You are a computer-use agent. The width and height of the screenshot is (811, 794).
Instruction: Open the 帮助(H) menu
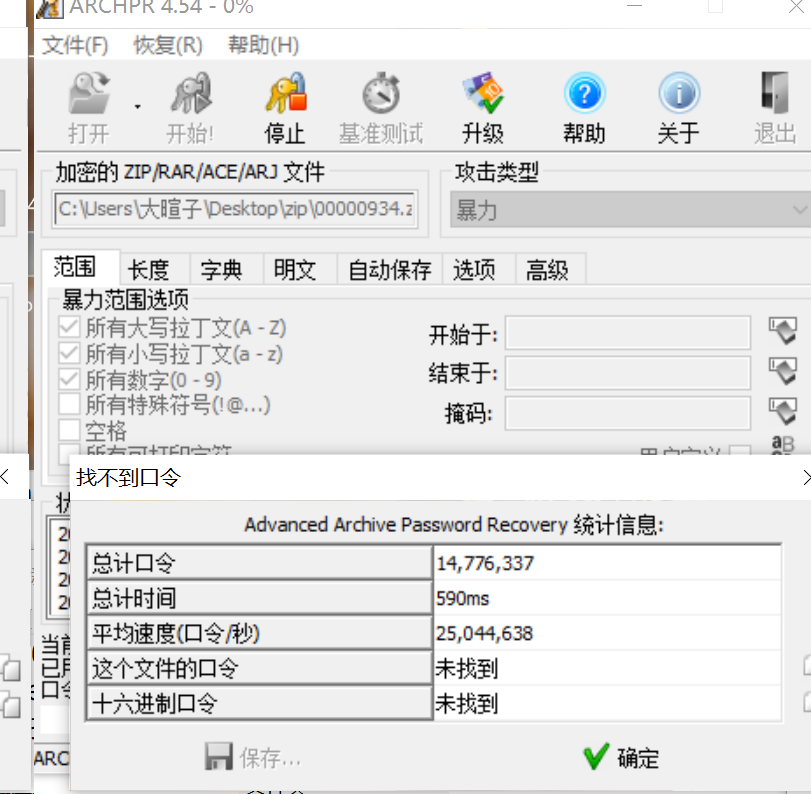(264, 46)
